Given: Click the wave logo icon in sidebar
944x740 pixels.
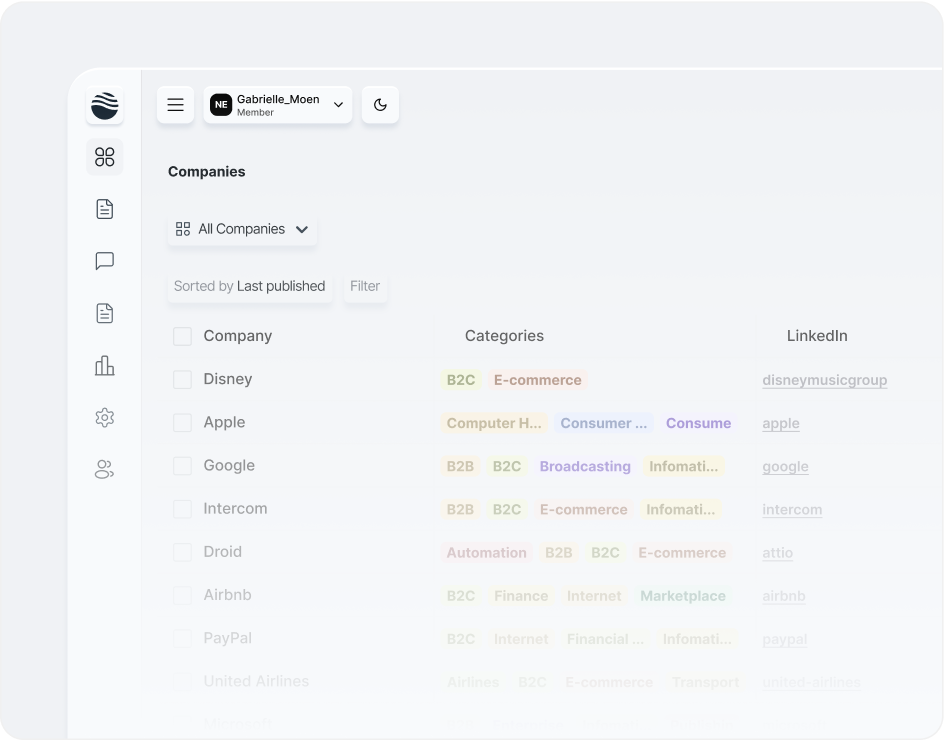Looking at the screenshot, I should [x=105, y=105].
